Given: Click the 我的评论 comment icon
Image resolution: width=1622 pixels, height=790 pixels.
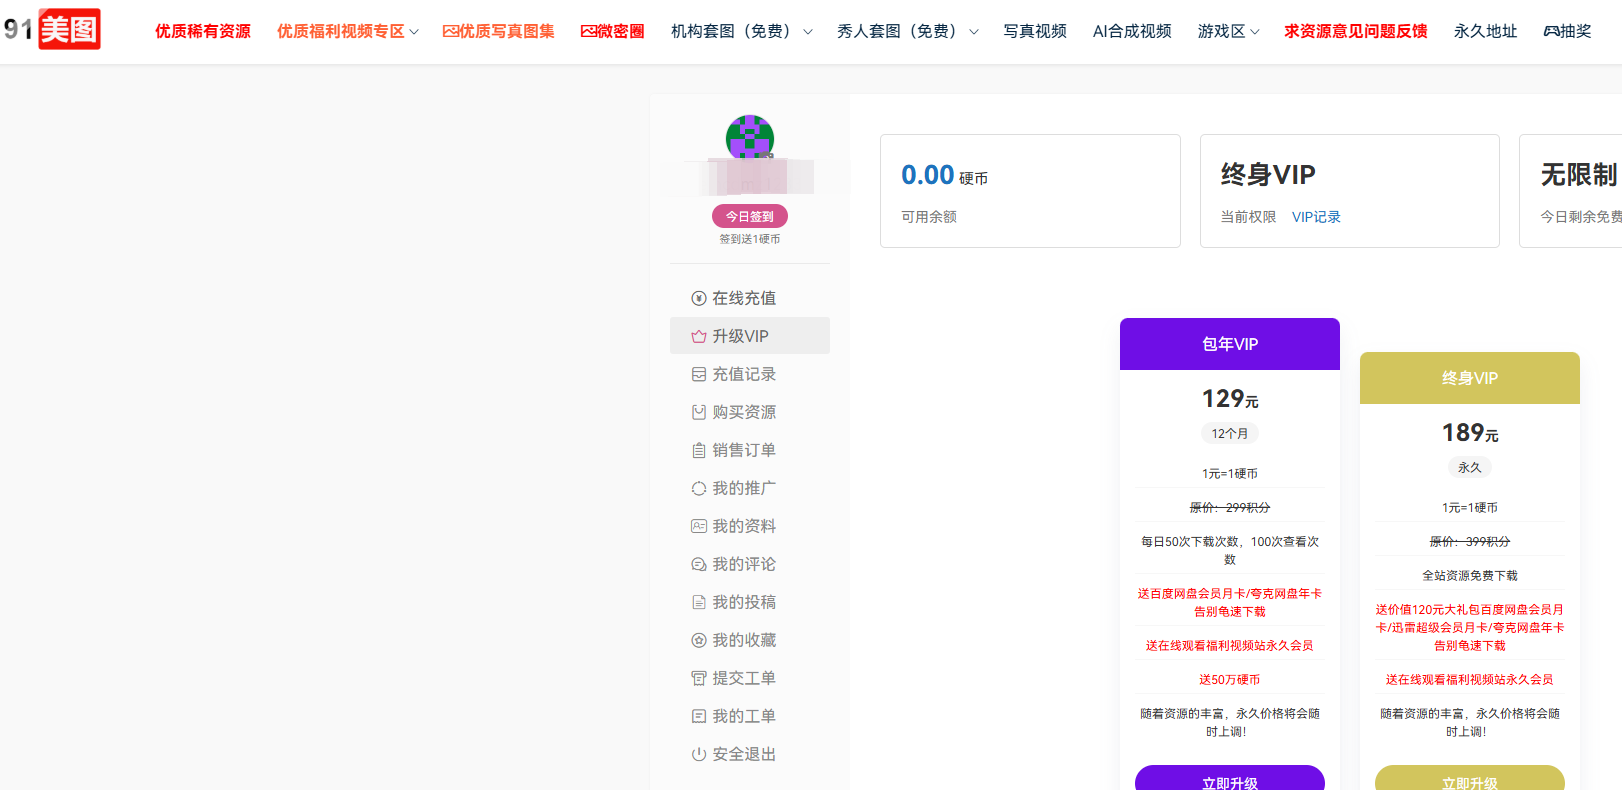Looking at the screenshot, I should (x=699, y=564).
